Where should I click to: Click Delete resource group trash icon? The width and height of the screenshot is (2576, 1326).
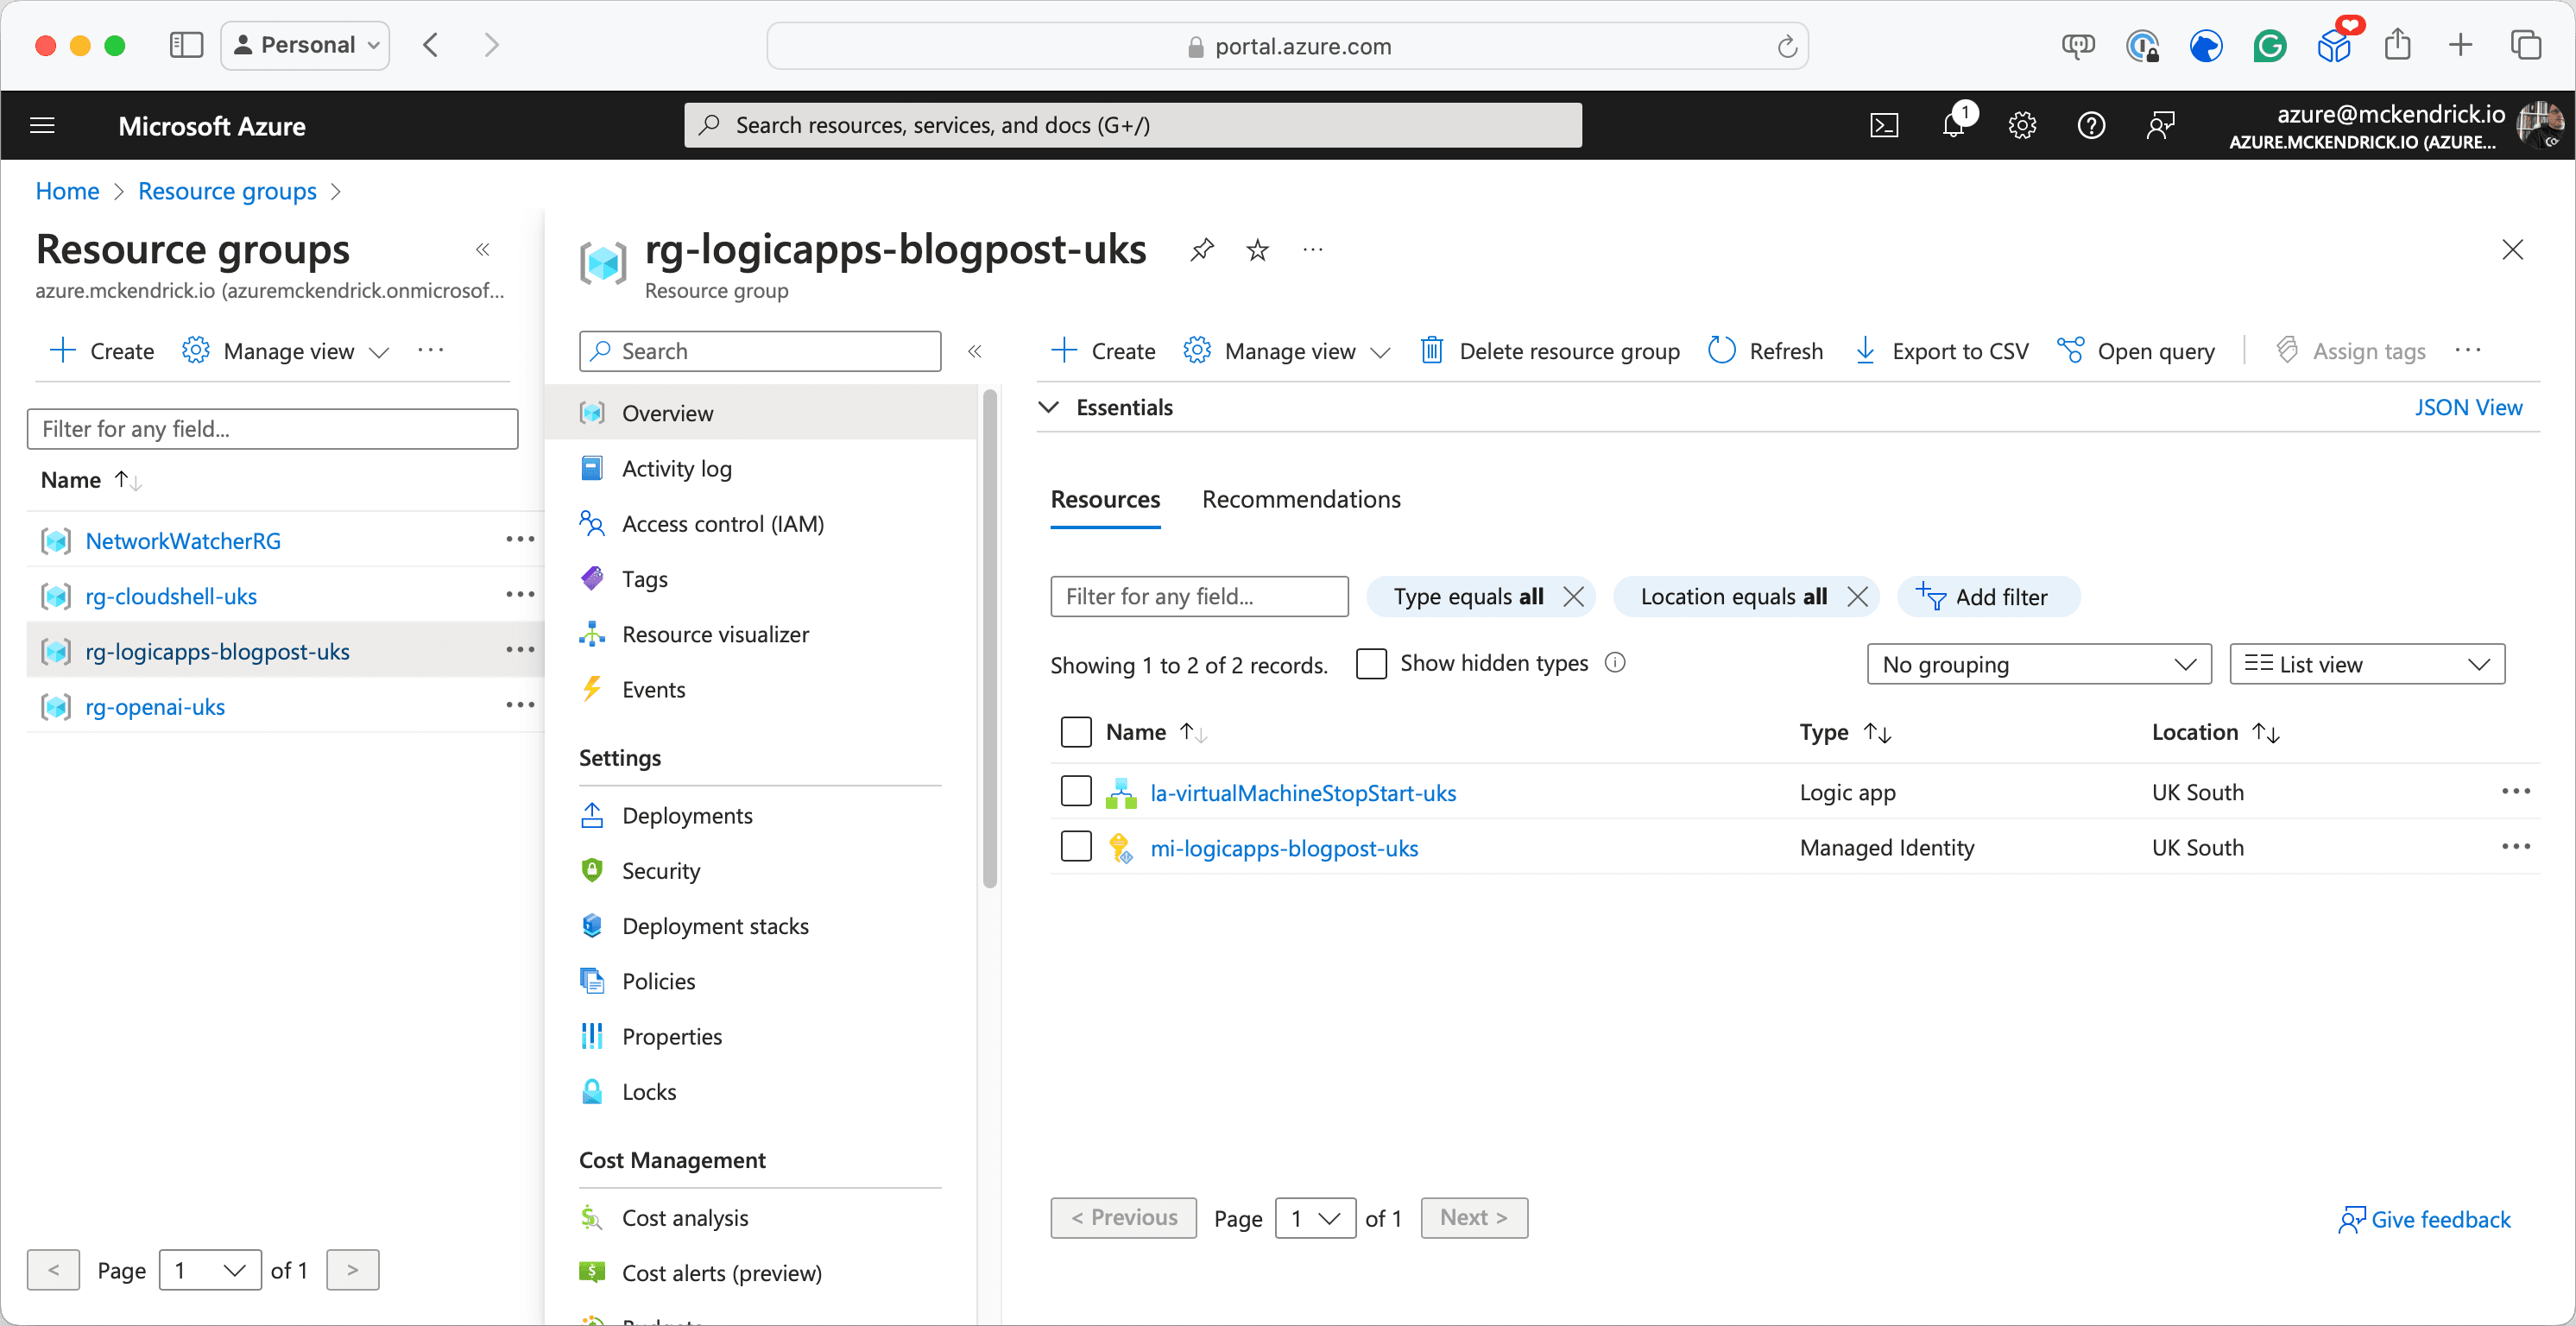pyautogui.click(x=1432, y=351)
